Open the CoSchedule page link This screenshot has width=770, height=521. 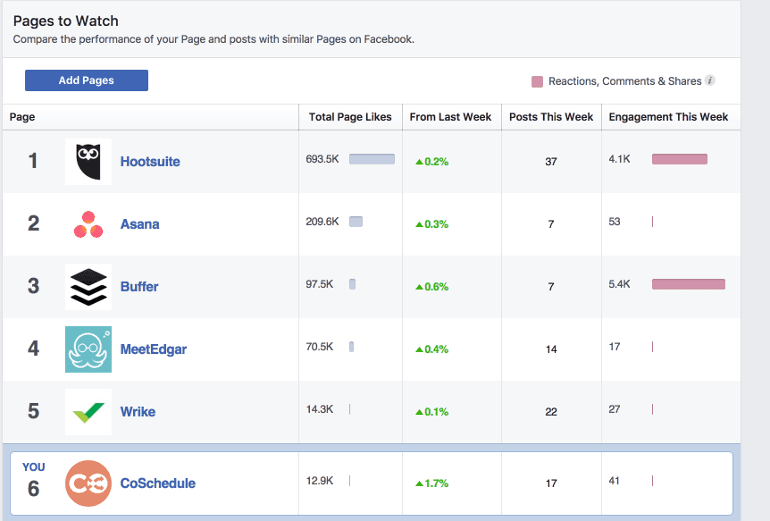[x=158, y=483]
